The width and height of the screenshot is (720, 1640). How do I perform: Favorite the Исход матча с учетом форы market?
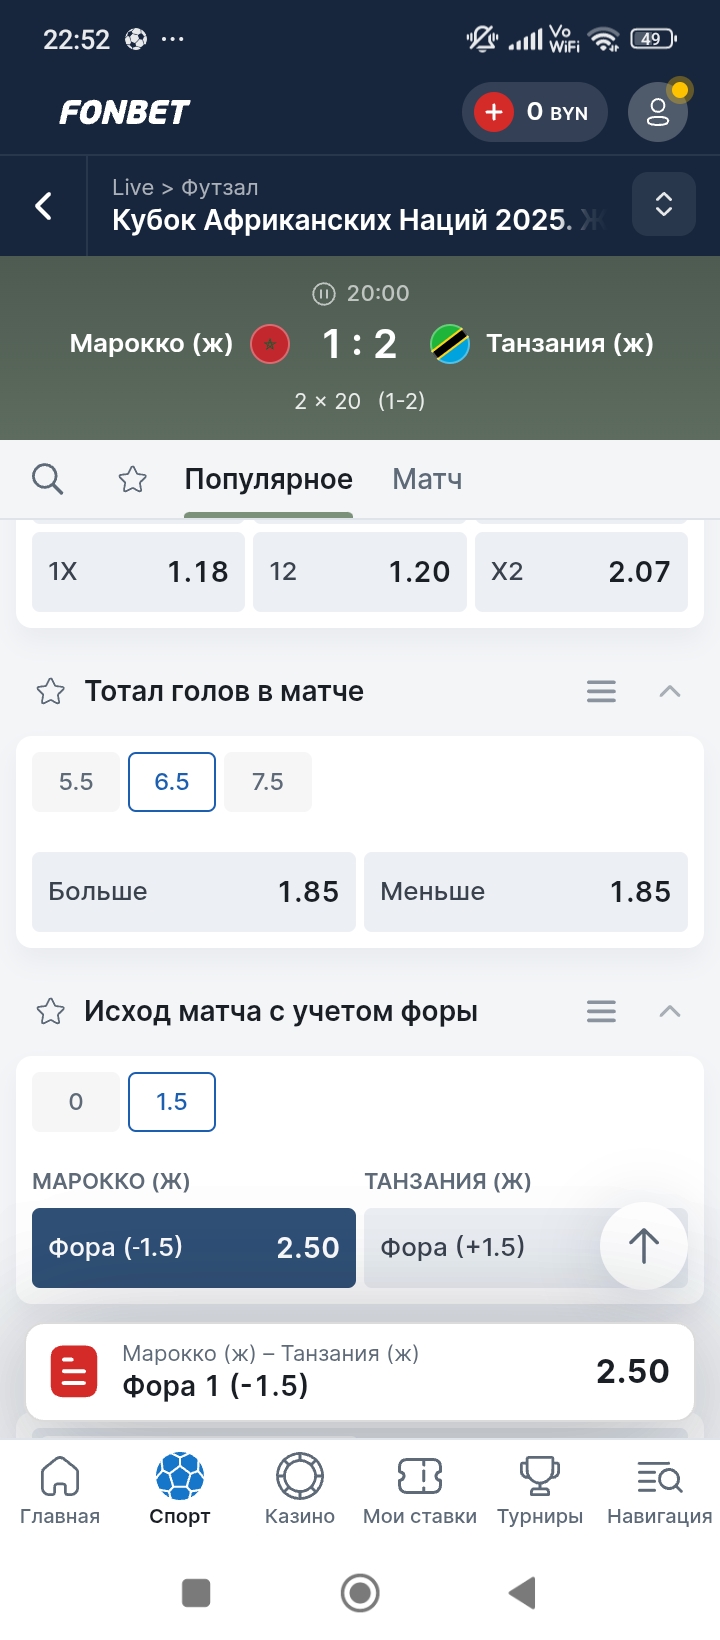51,1011
